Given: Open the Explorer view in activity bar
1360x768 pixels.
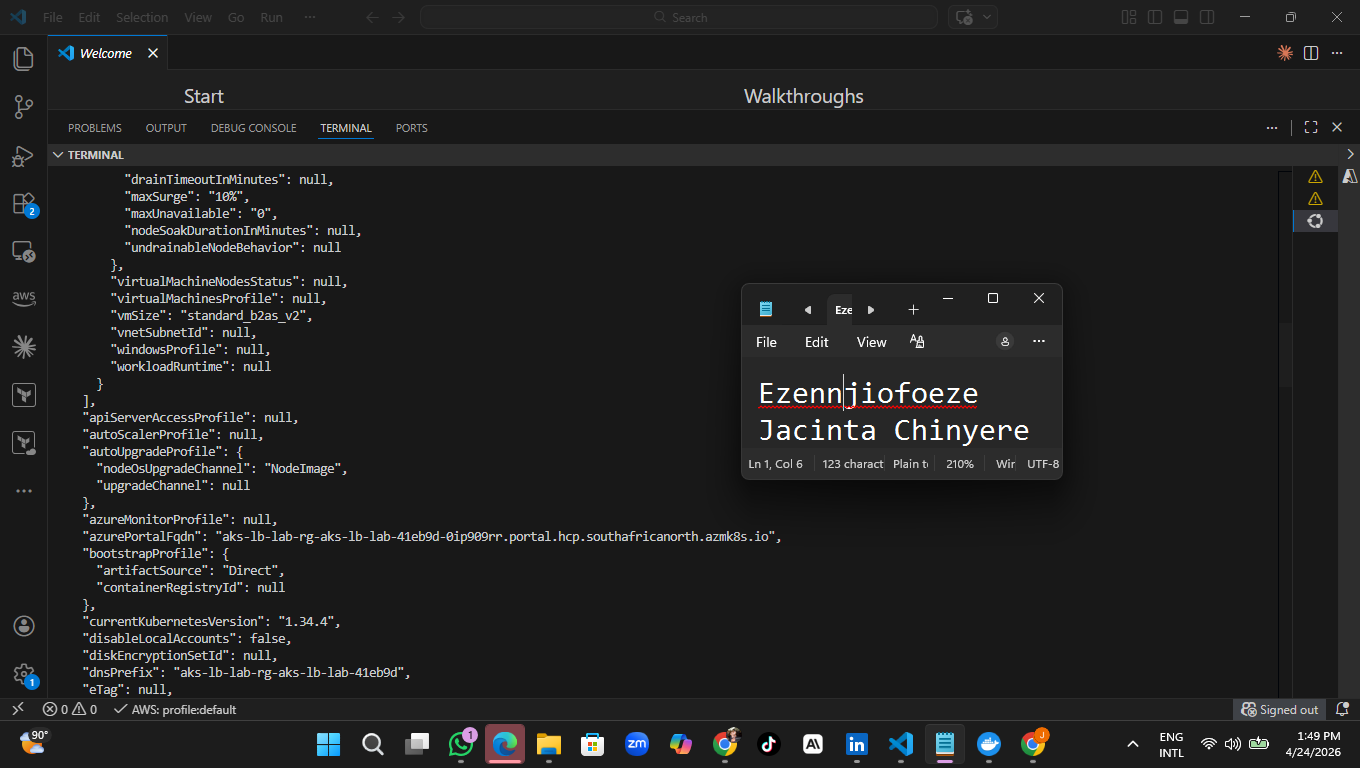Looking at the screenshot, I should pyautogui.click(x=24, y=58).
